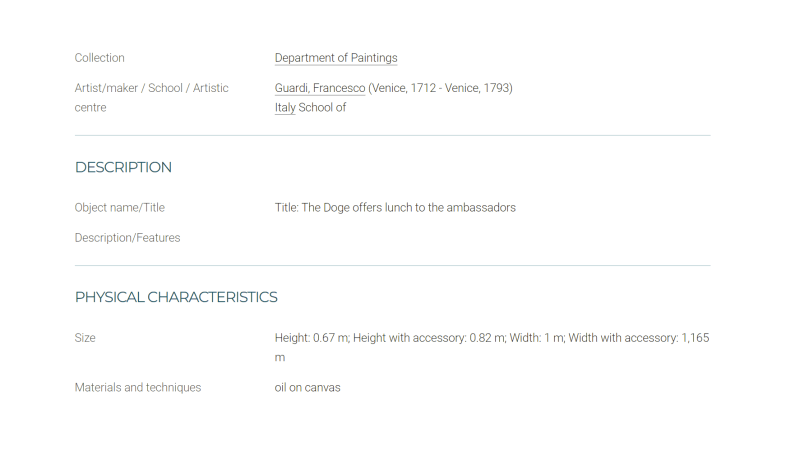Click the Object name/Title label
Image resolution: width=800 pixels, height=464 pixels.
coord(119,208)
